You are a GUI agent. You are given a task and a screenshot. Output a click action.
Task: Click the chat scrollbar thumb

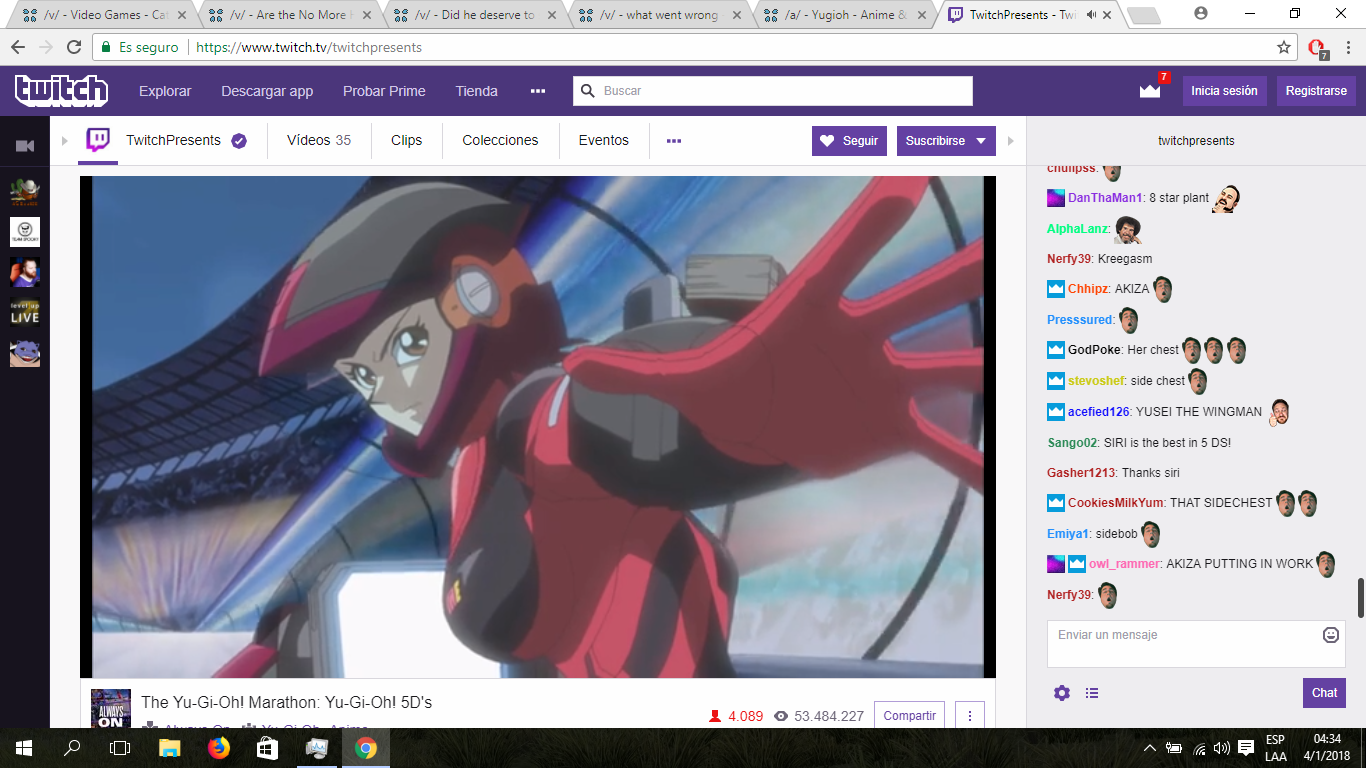pos(1360,598)
